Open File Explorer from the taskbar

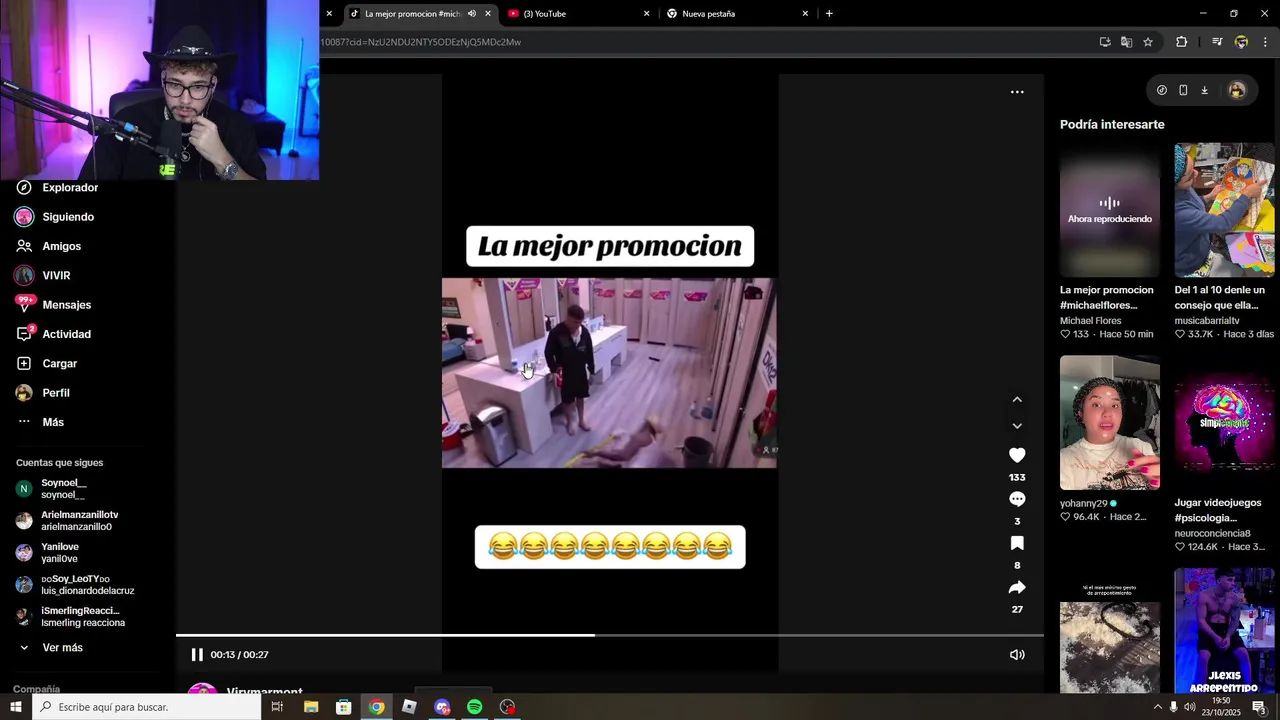tap(311, 707)
